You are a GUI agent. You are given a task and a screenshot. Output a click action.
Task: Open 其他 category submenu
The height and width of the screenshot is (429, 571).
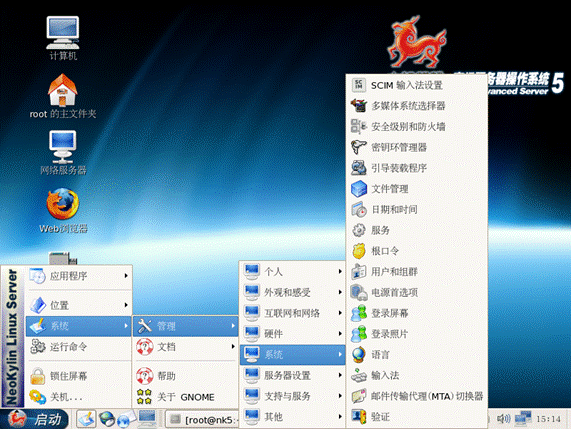pyautogui.click(x=292, y=417)
